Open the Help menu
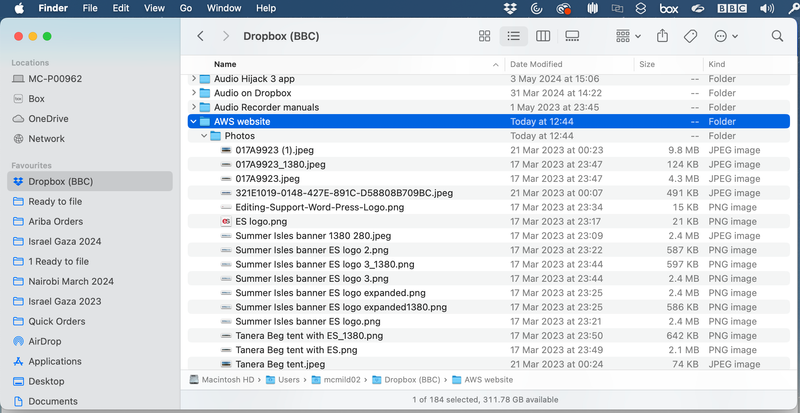Viewport: 800px width, 413px height. (x=266, y=8)
